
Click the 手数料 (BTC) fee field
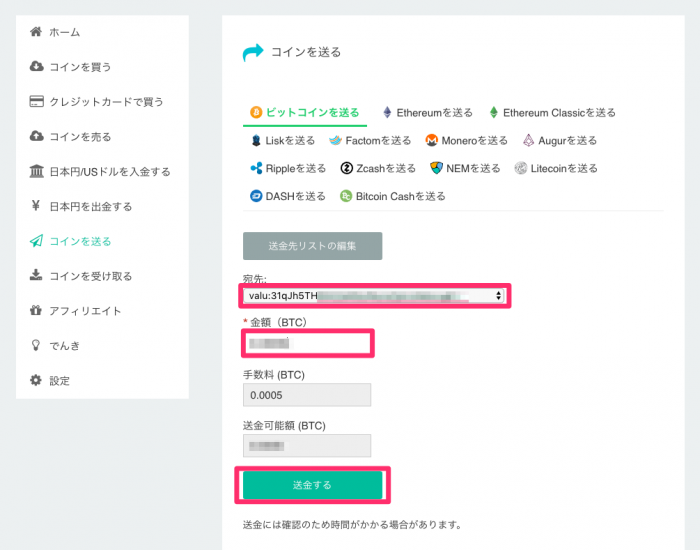(307, 395)
